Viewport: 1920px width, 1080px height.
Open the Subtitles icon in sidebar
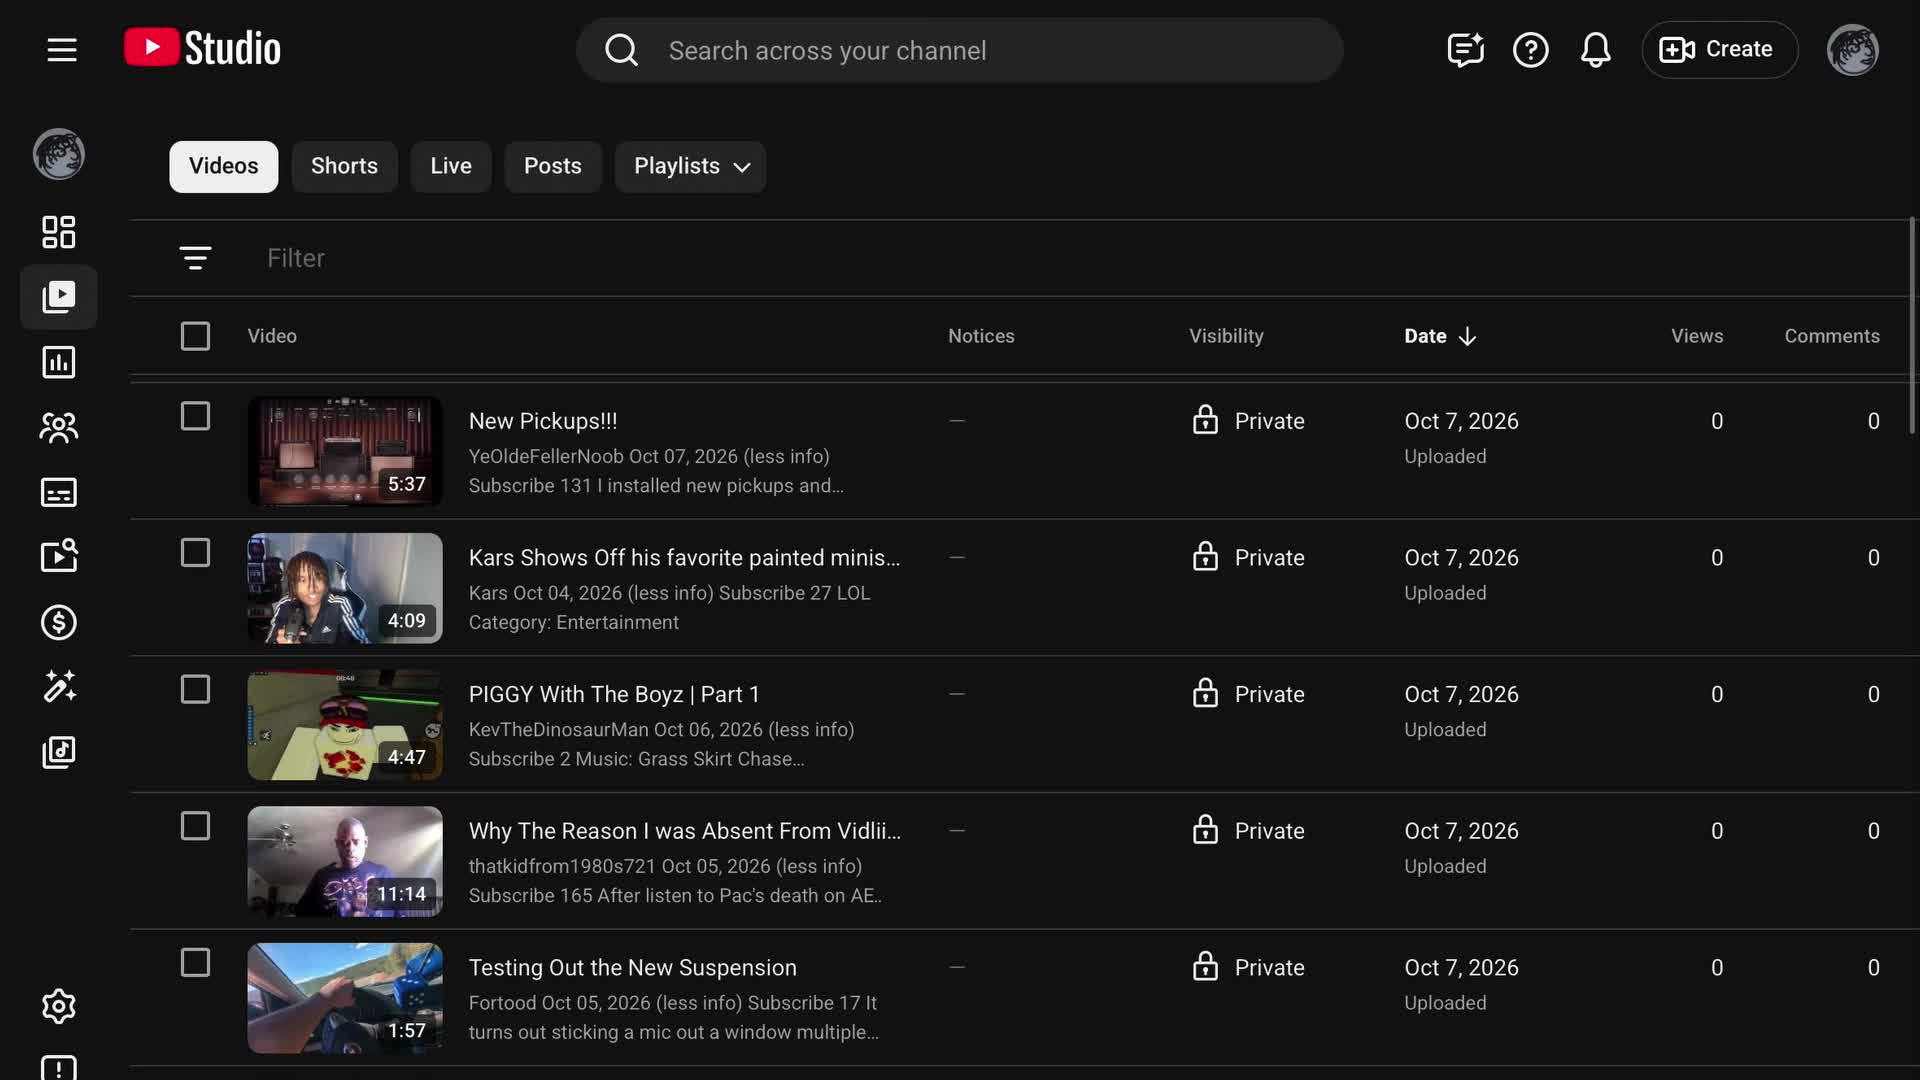tap(59, 492)
